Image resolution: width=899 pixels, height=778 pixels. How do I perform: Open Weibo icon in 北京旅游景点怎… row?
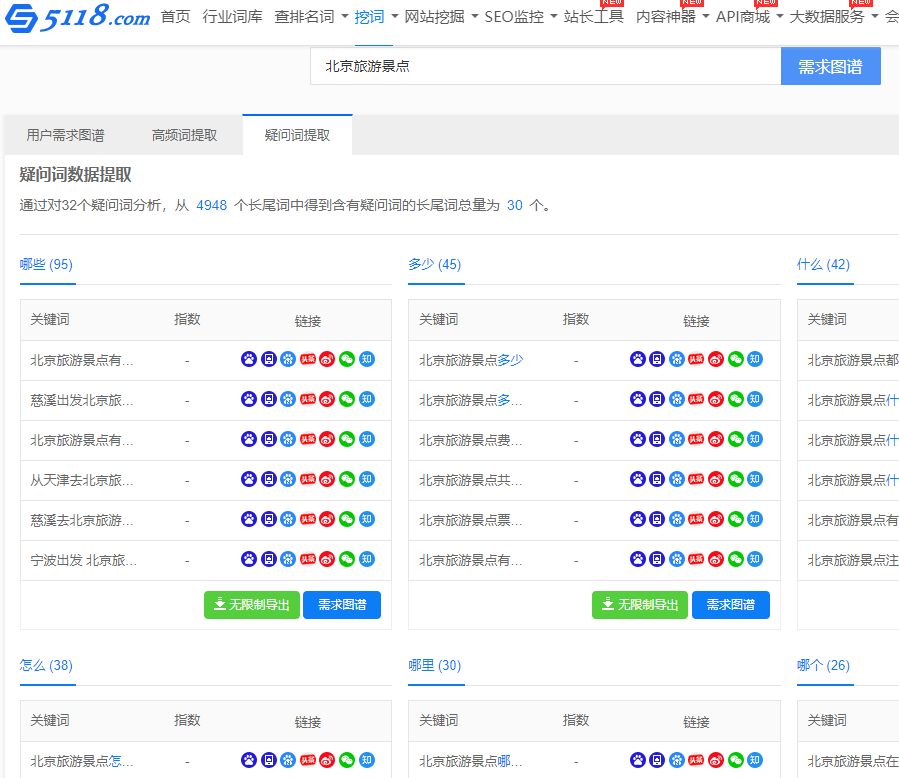coord(327,760)
